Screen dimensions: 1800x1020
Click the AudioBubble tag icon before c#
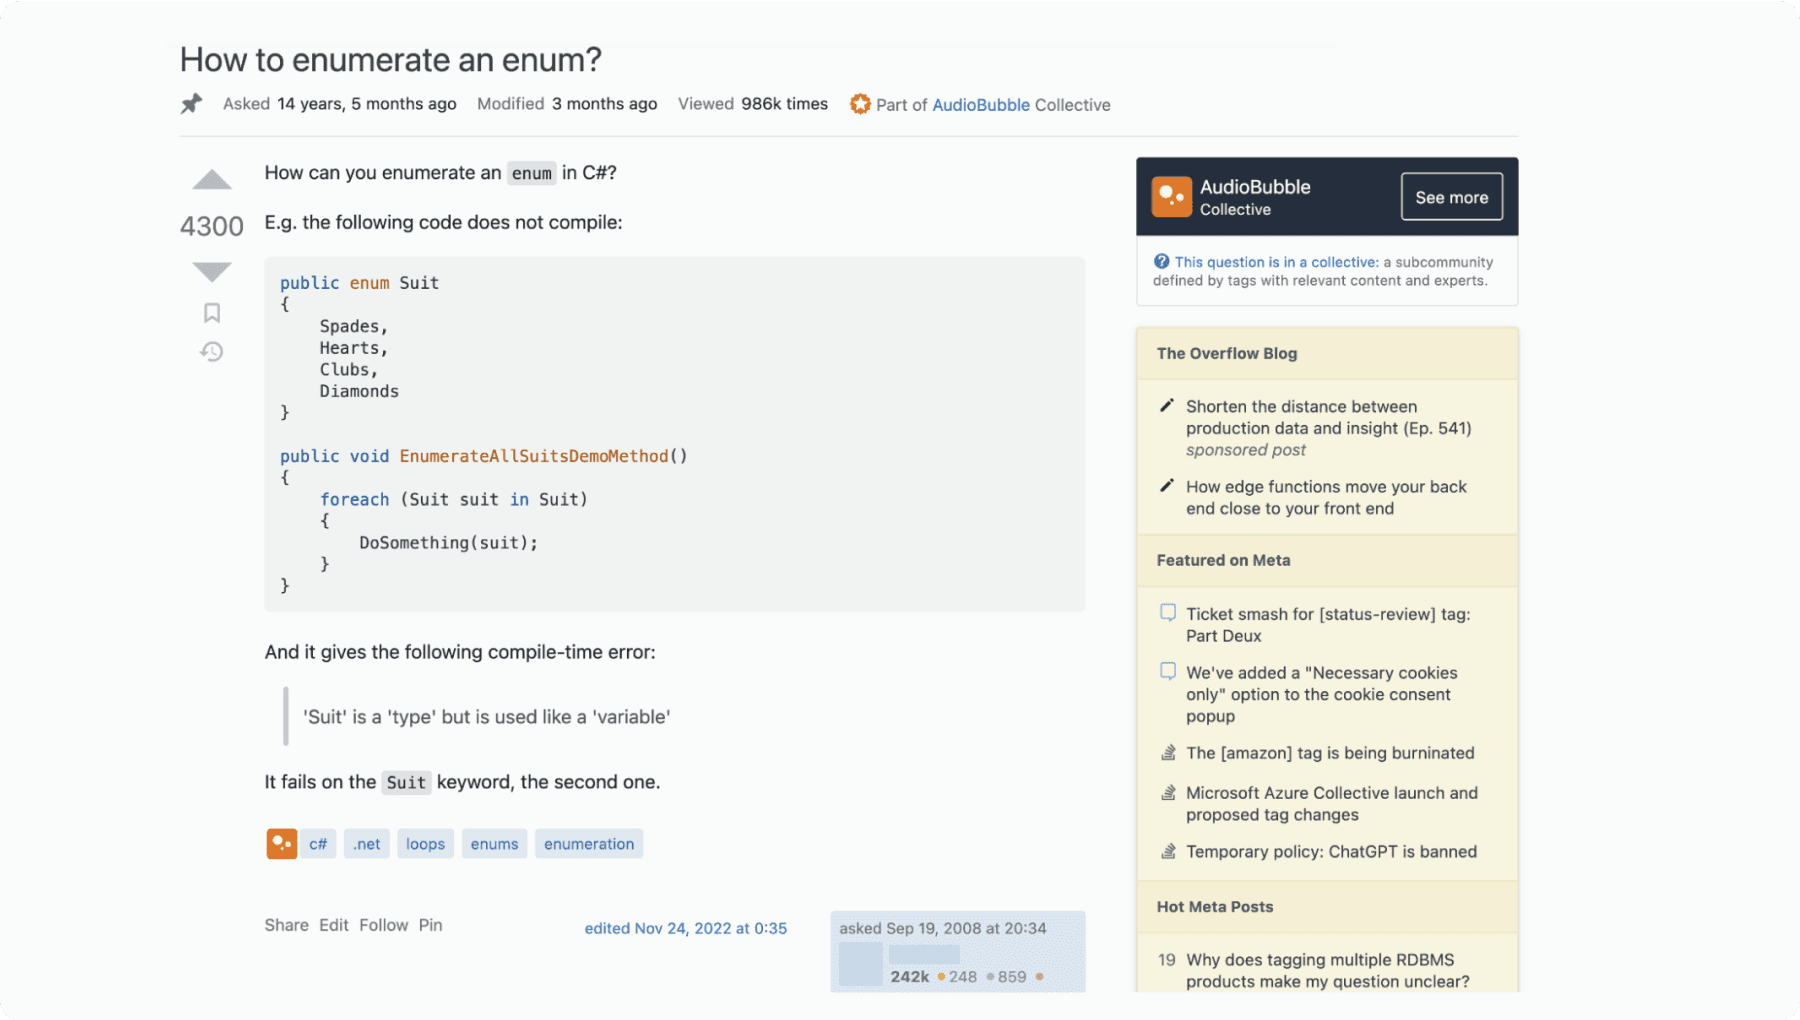point(281,844)
